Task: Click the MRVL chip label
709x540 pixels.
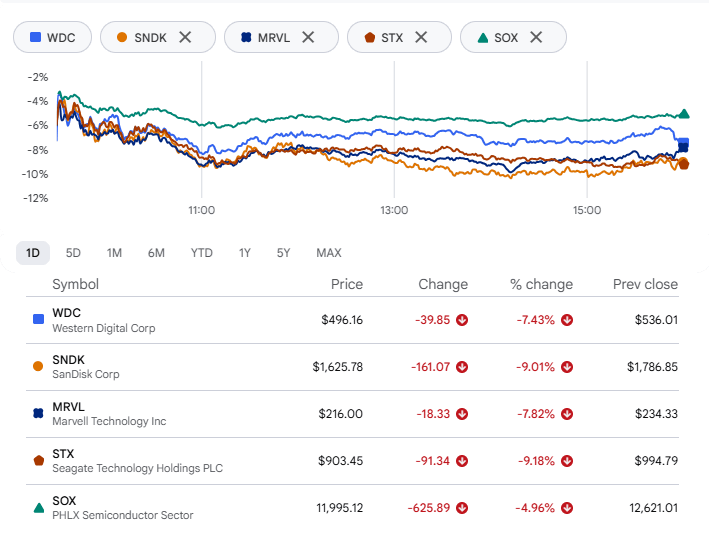Action: pyautogui.click(x=274, y=38)
